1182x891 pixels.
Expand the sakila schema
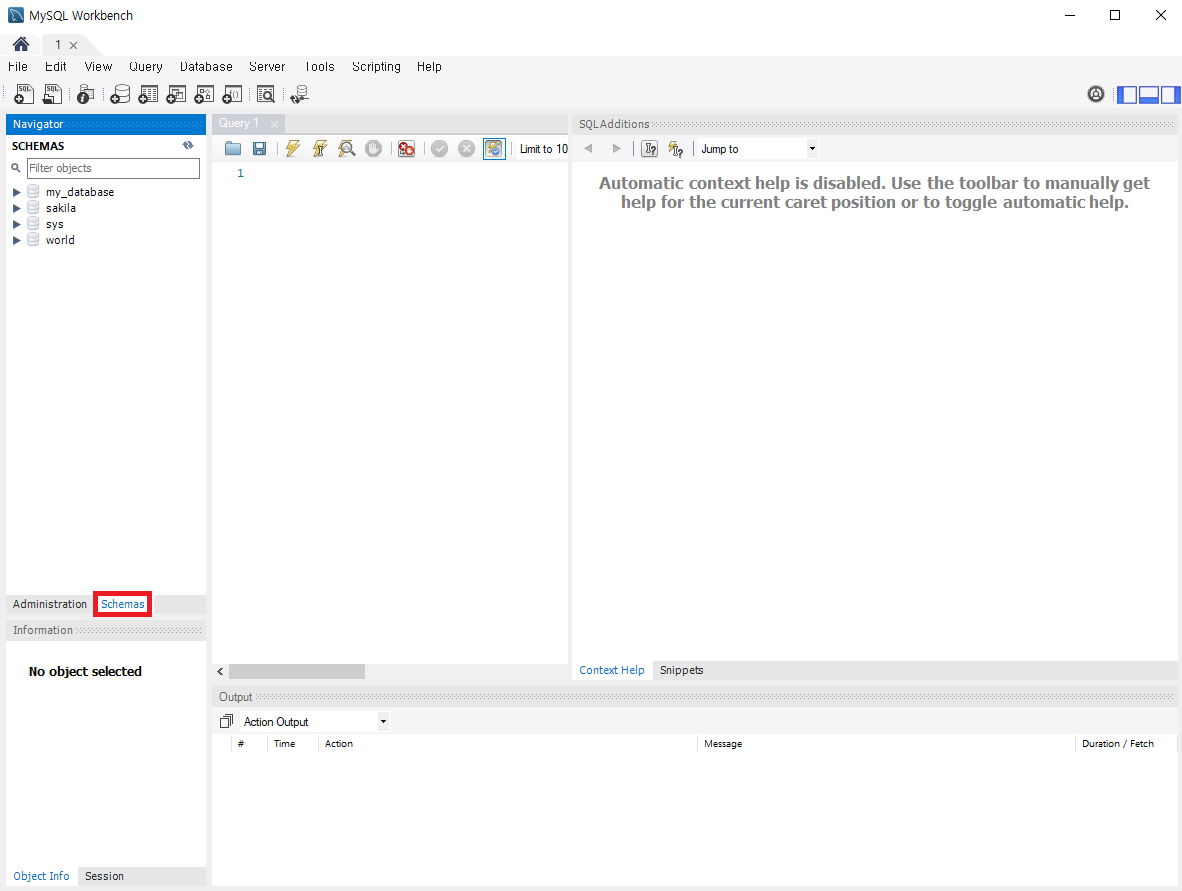(x=17, y=208)
